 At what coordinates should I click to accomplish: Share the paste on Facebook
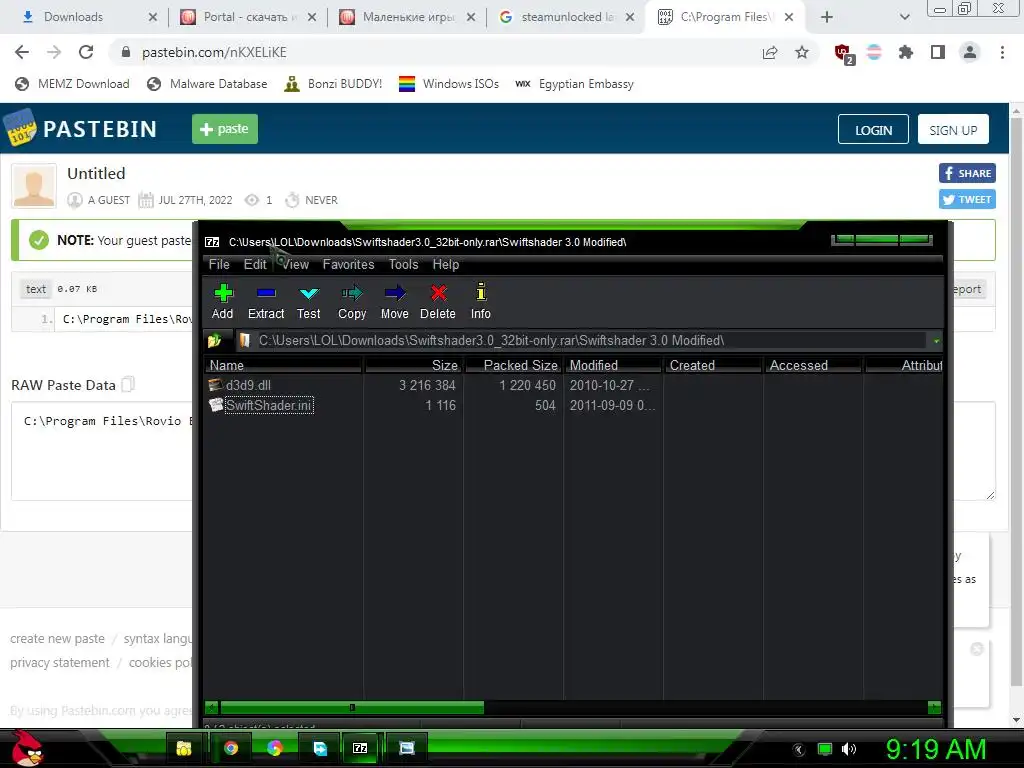pos(967,173)
